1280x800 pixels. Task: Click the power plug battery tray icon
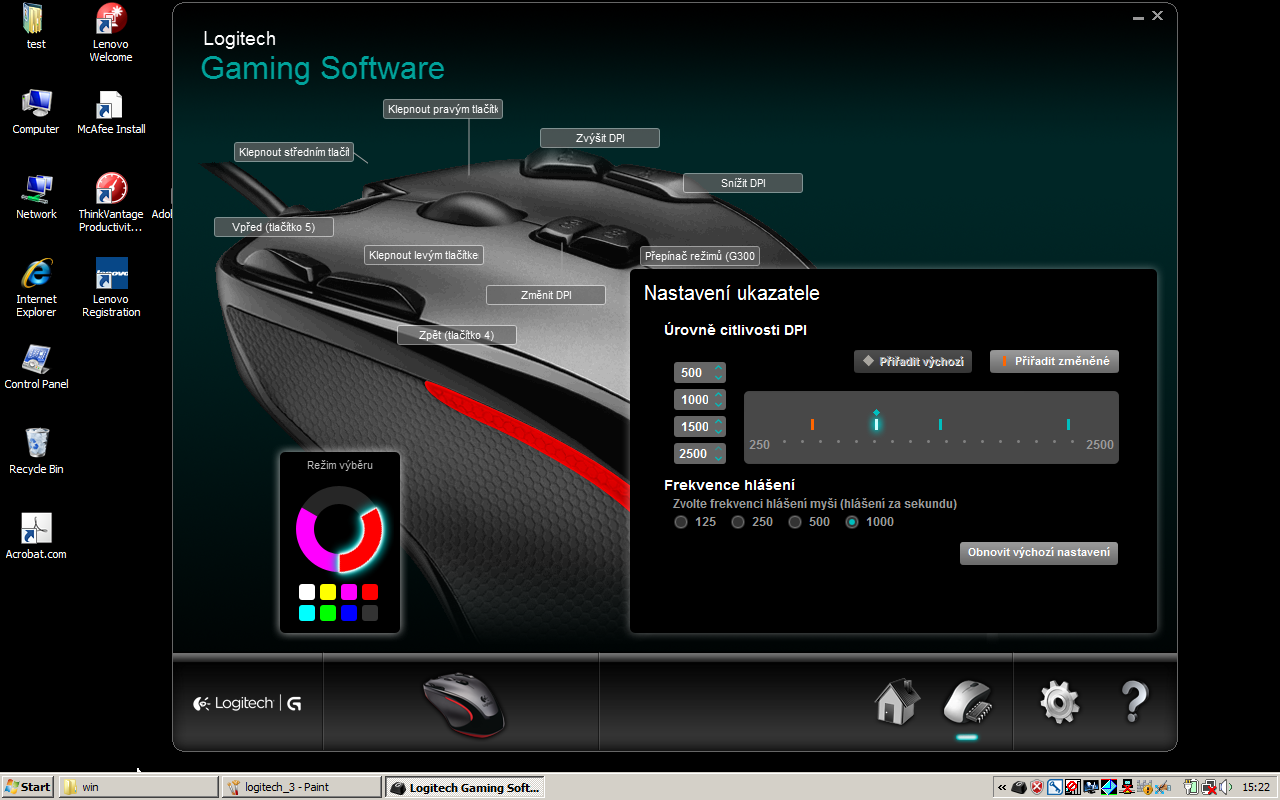point(1190,787)
